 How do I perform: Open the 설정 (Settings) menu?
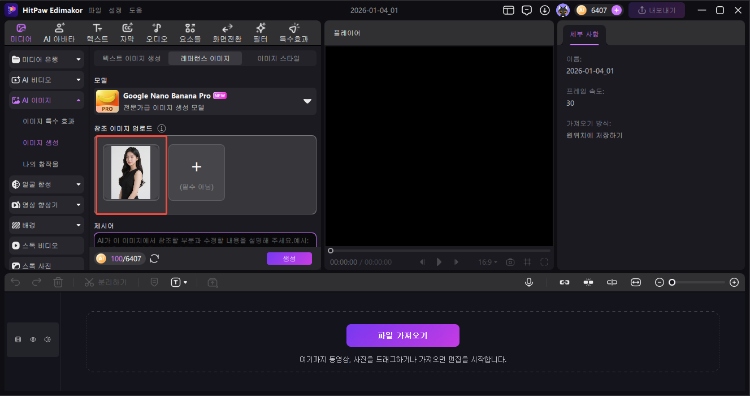tap(115, 10)
